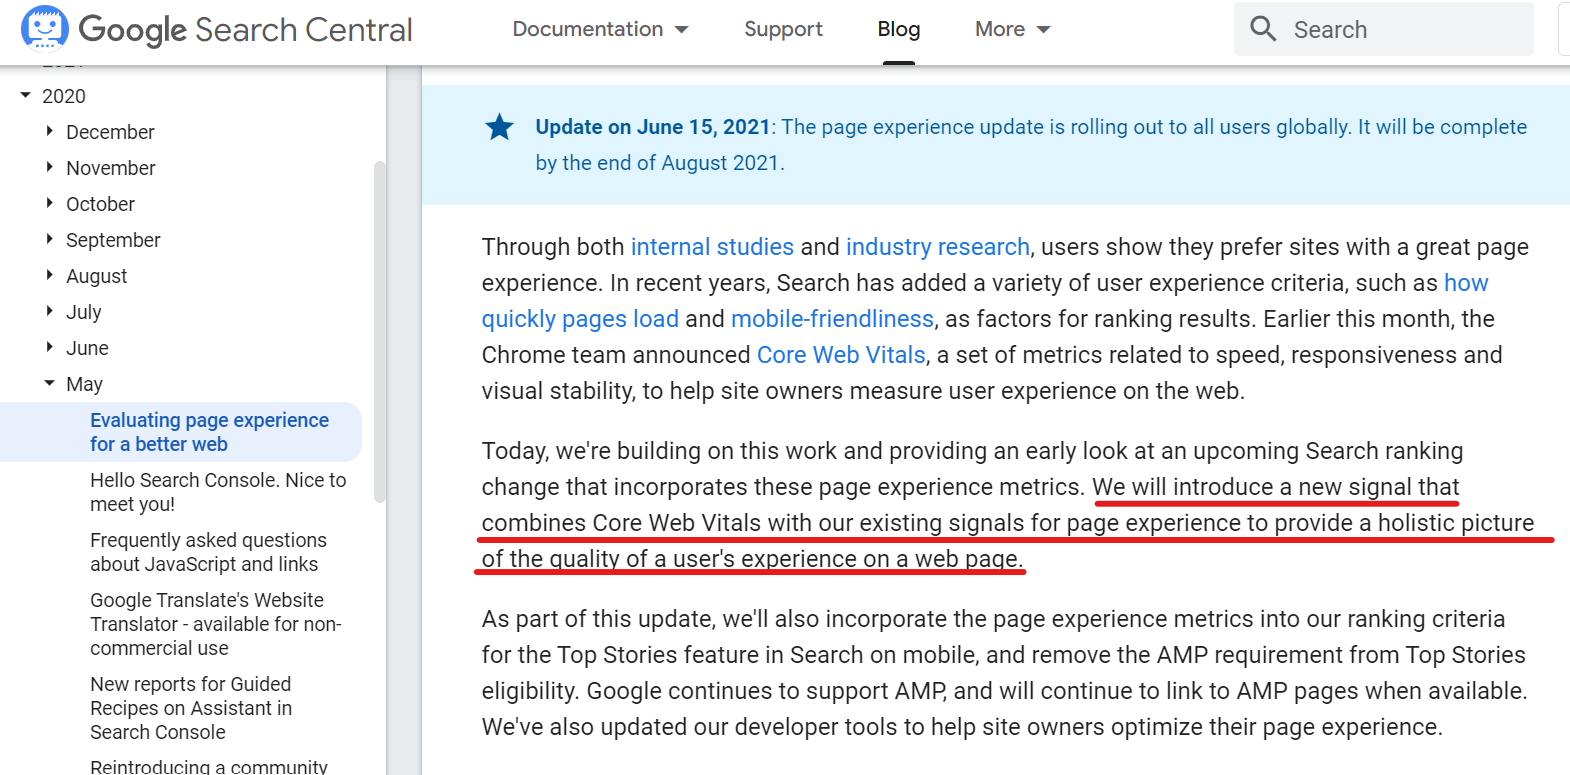This screenshot has width=1570, height=775.
Task: Click the 2020 year label
Action: (x=64, y=96)
